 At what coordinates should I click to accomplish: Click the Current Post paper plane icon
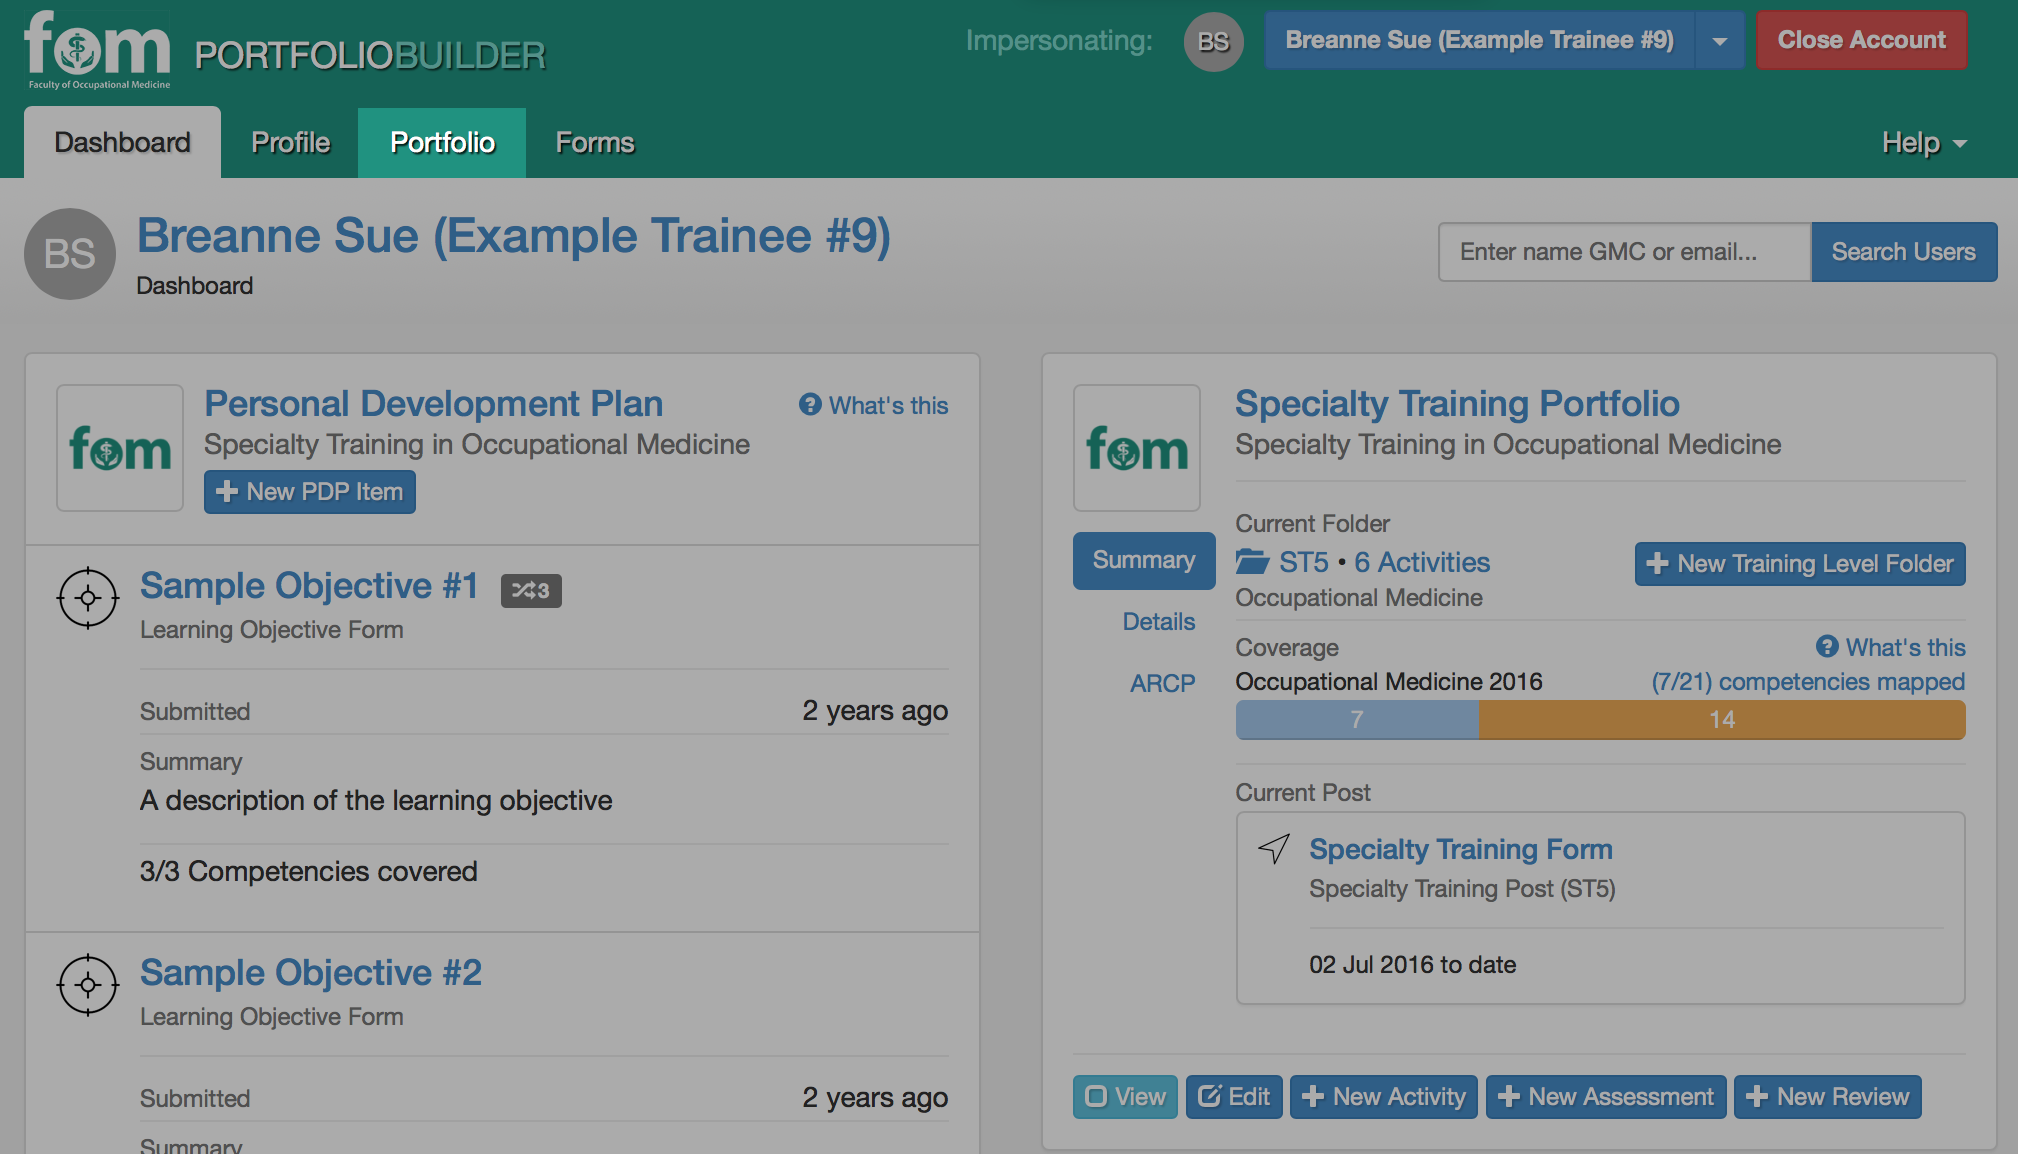point(1274,849)
